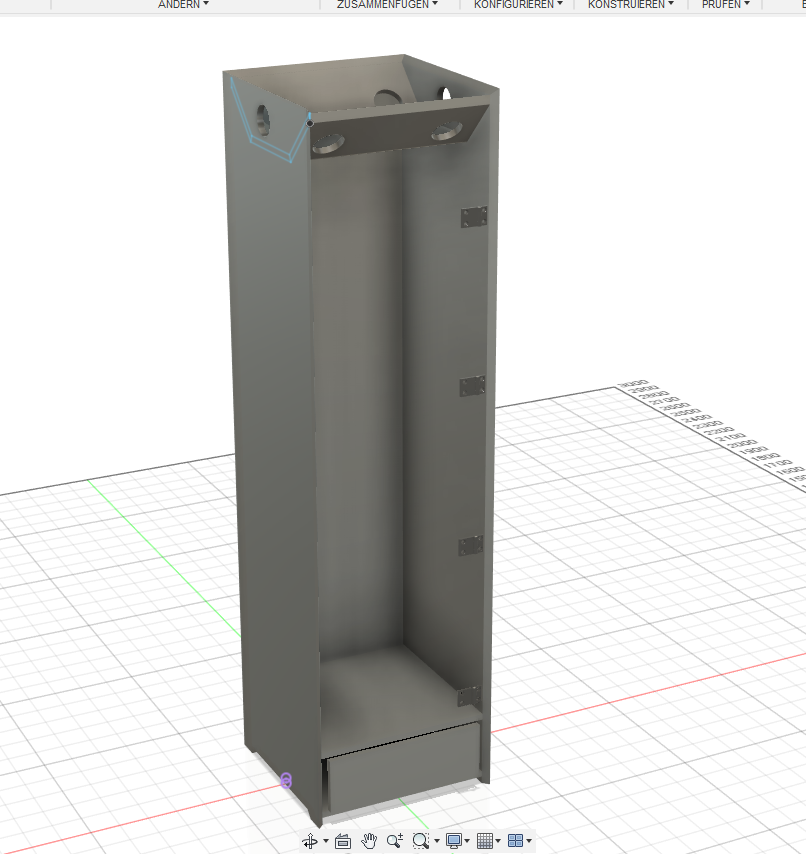Open the PRÜFEN toolbar menu
The width and height of the screenshot is (806, 854).
[726, 4]
